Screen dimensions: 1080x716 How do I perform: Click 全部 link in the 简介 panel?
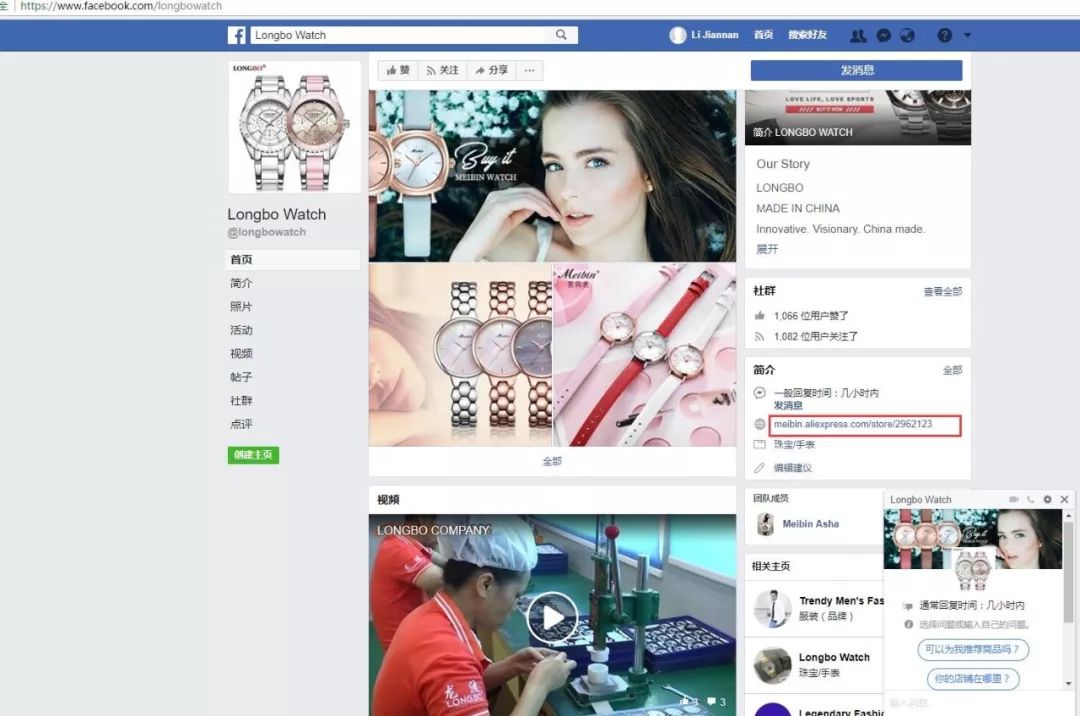pos(953,370)
